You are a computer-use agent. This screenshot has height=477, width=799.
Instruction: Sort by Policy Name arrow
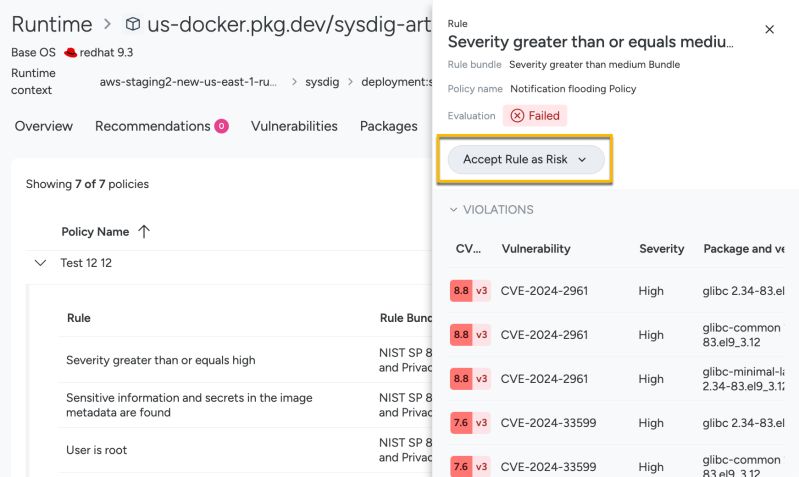[x=144, y=232]
